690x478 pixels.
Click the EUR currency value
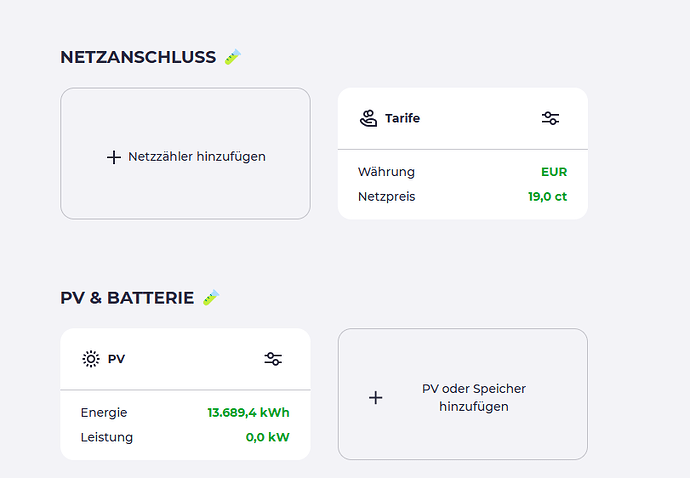click(x=554, y=172)
